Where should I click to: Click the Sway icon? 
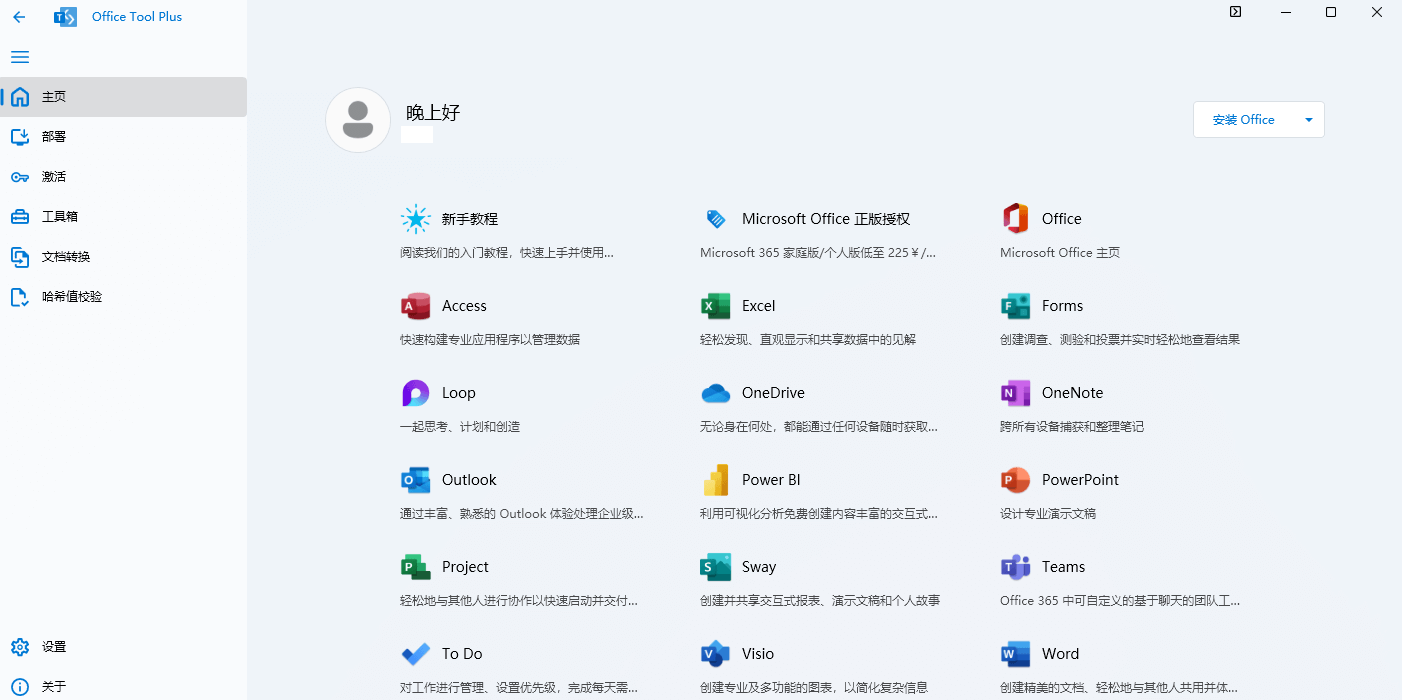point(715,567)
